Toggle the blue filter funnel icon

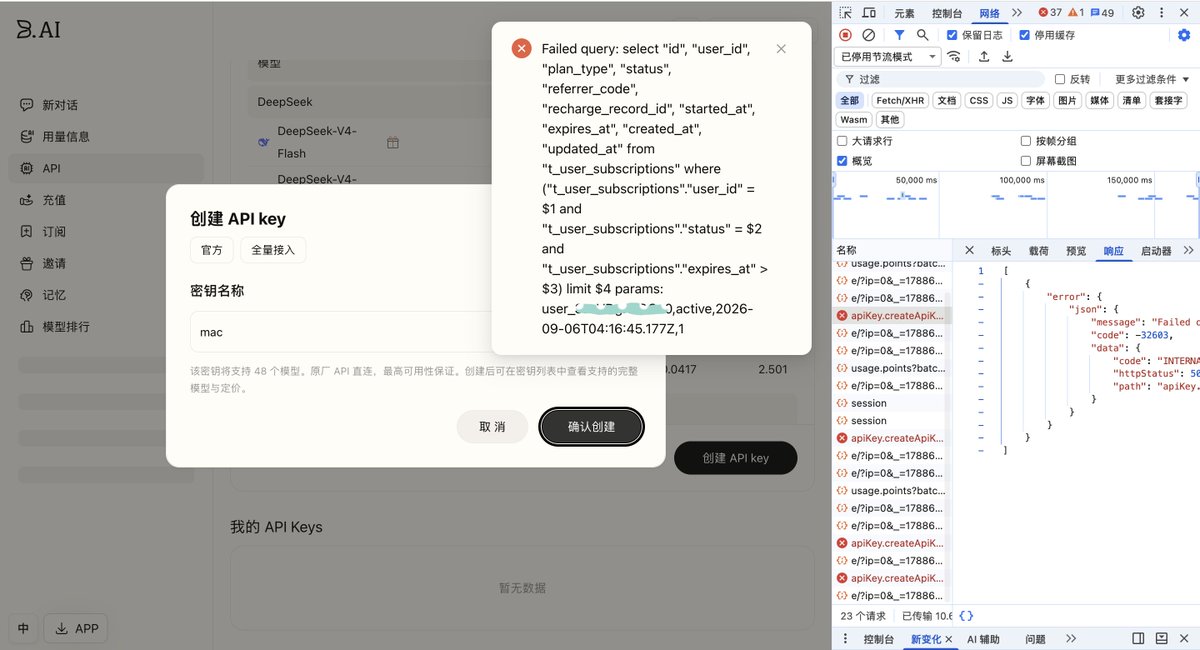point(899,35)
